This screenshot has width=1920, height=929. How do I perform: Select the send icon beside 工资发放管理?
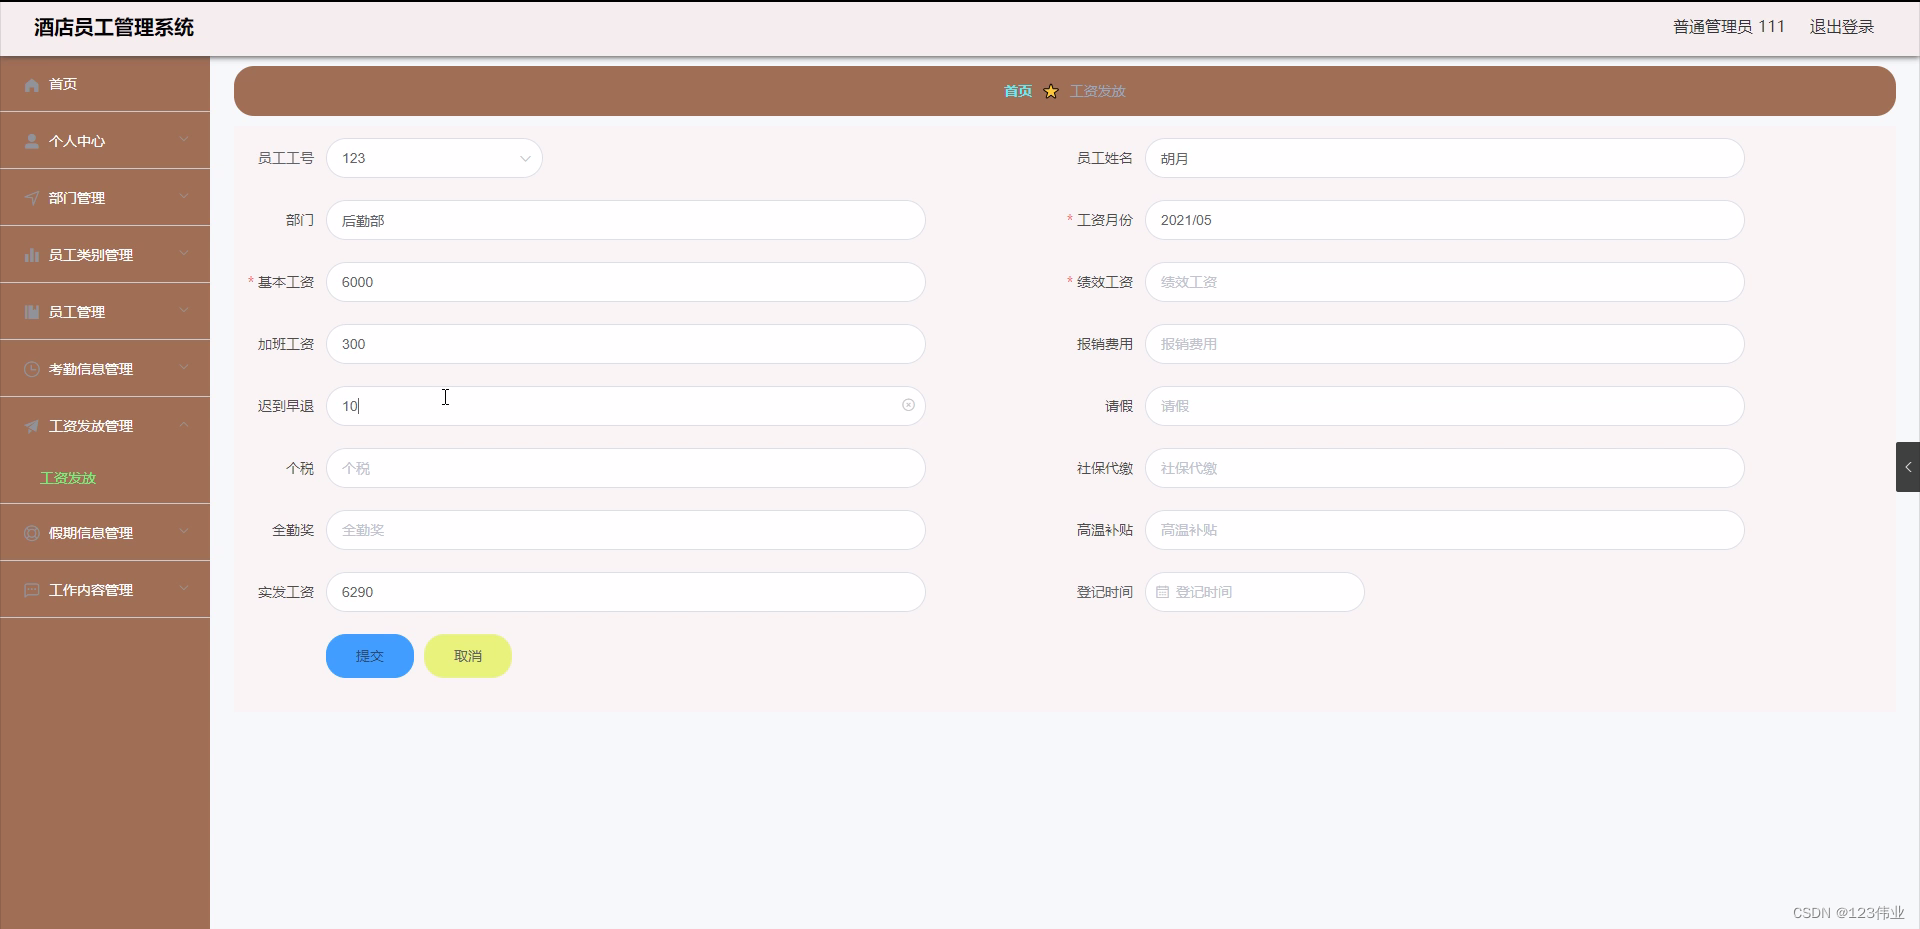coord(31,425)
